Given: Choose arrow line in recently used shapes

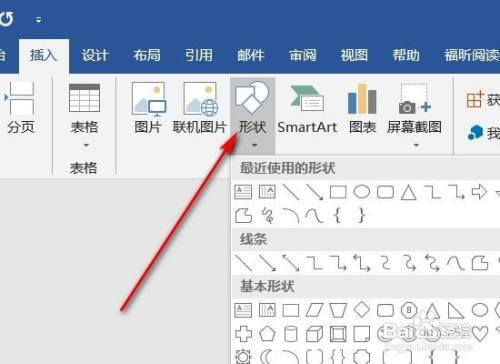Looking at the screenshot, I should pos(314,192).
